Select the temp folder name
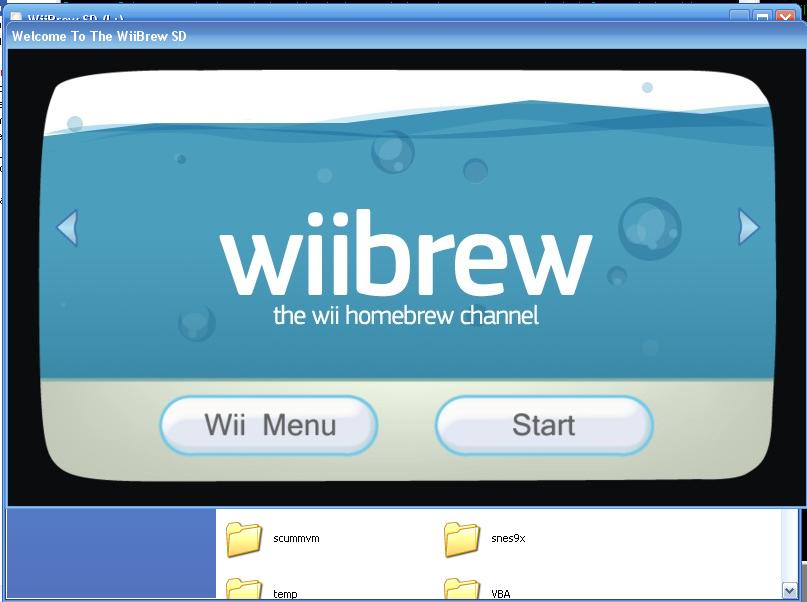 click(x=285, y=594)
